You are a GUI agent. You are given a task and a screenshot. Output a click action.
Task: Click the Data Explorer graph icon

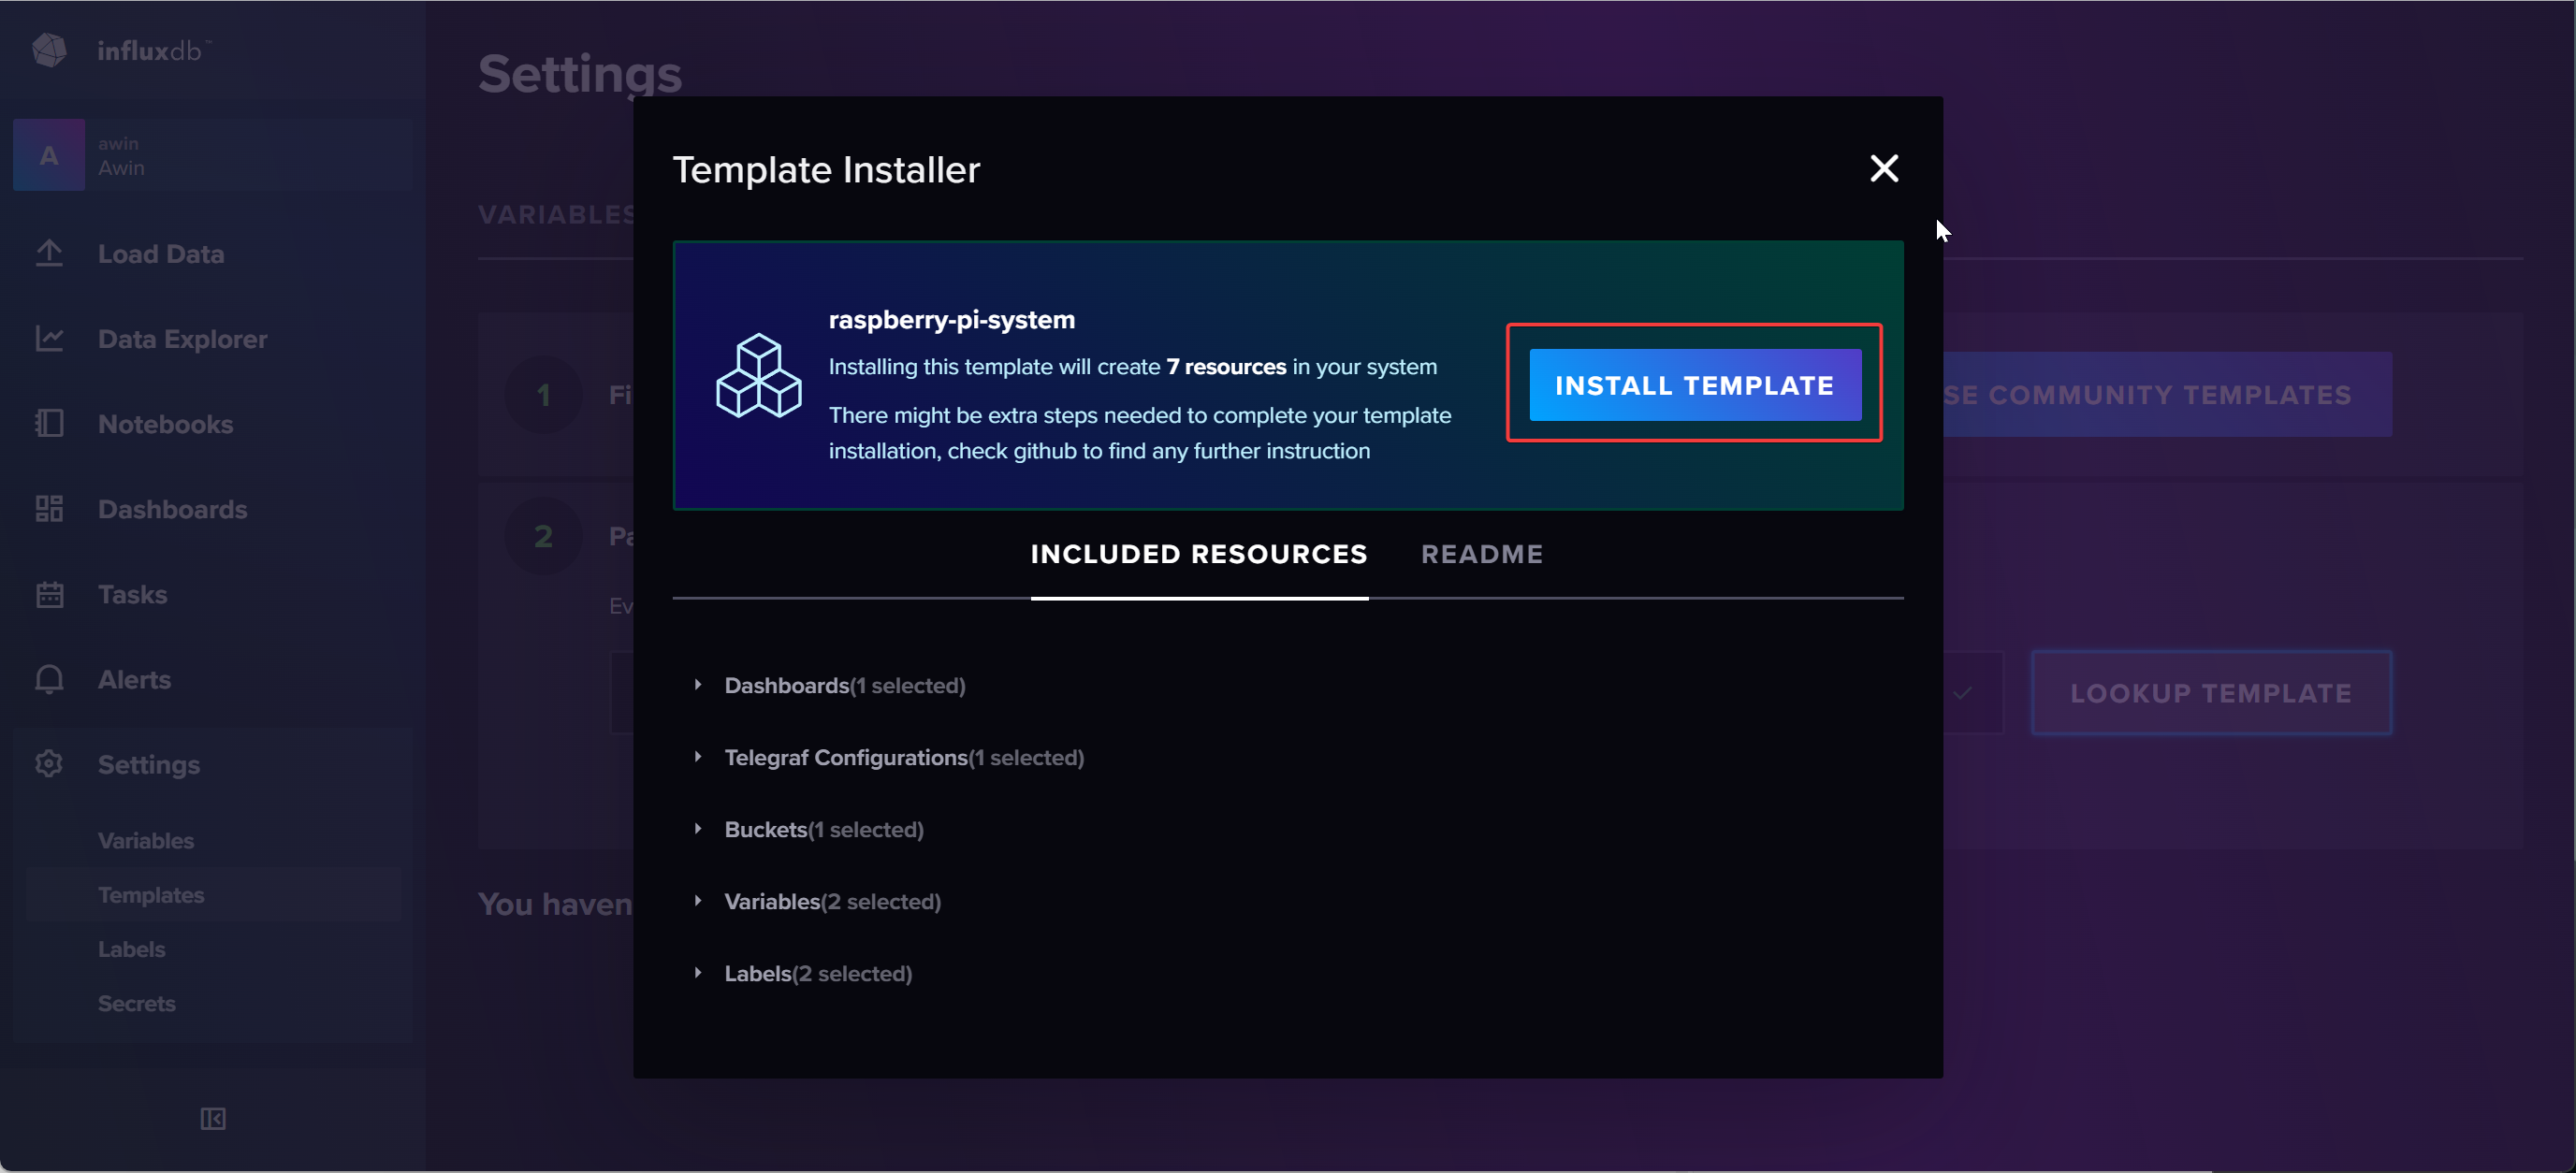49,339
